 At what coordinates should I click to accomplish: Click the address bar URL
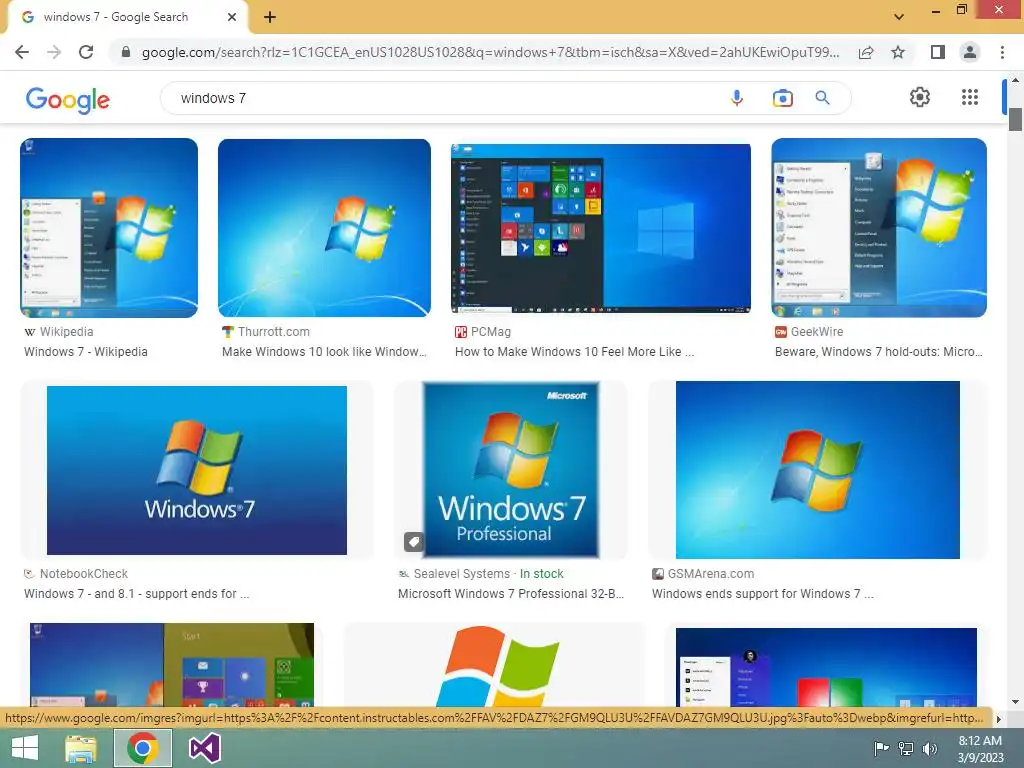490,52
